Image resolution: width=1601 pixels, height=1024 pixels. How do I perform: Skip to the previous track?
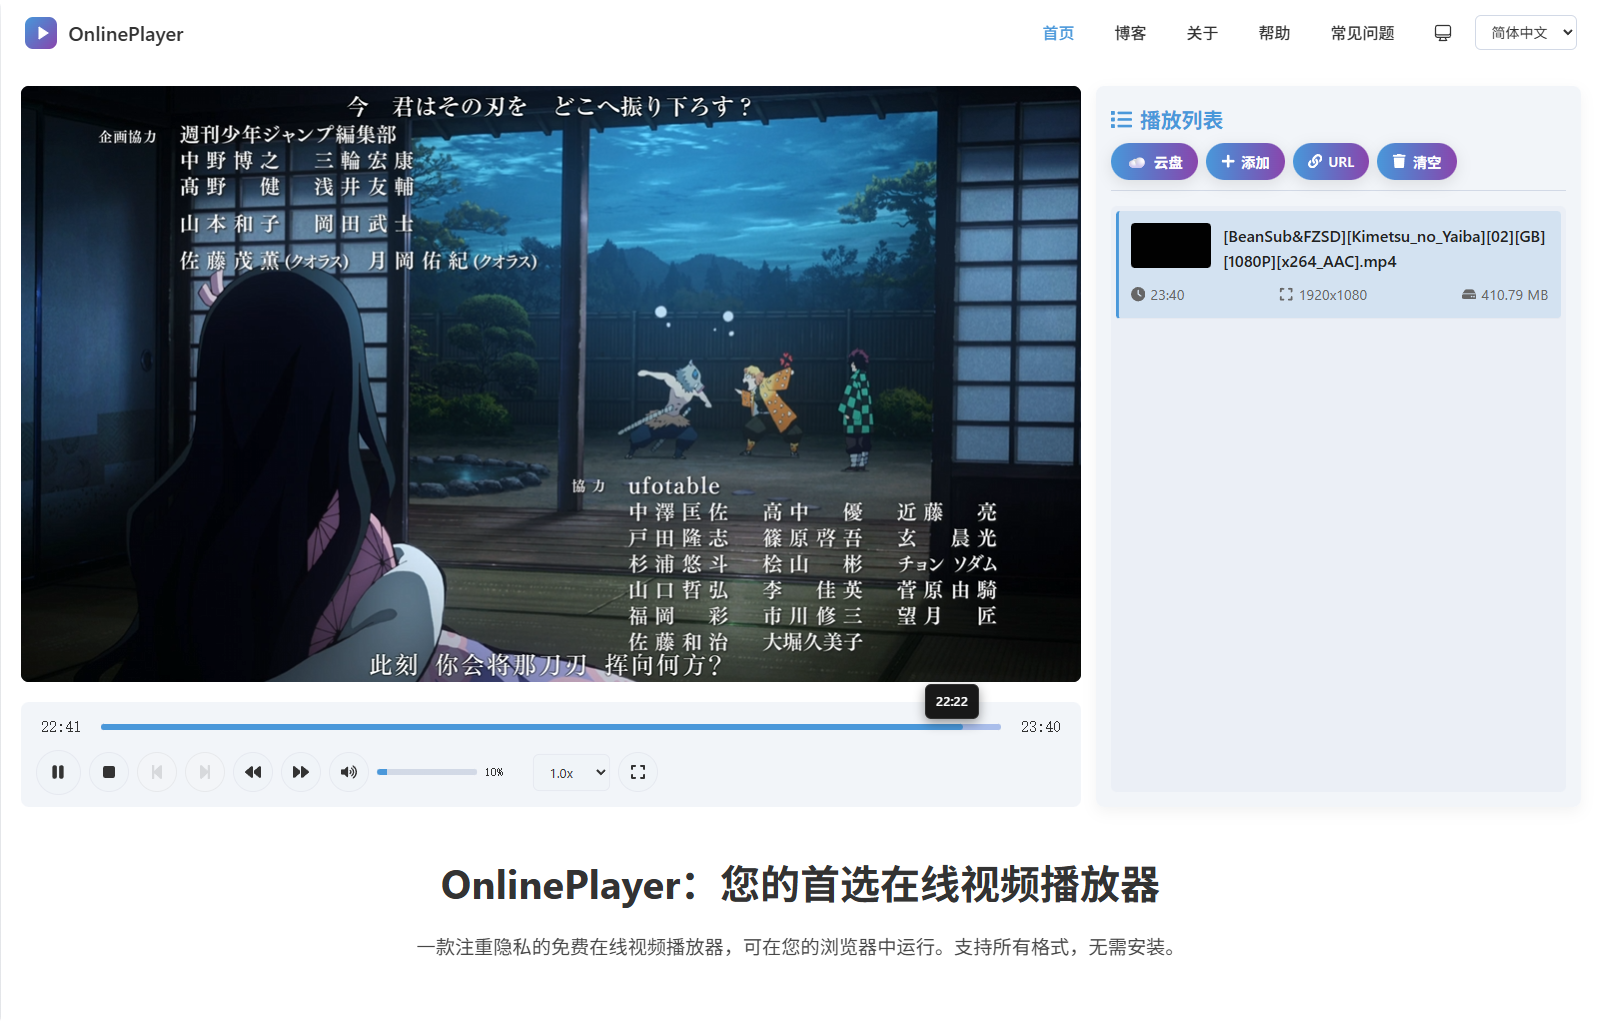point(156,772)
